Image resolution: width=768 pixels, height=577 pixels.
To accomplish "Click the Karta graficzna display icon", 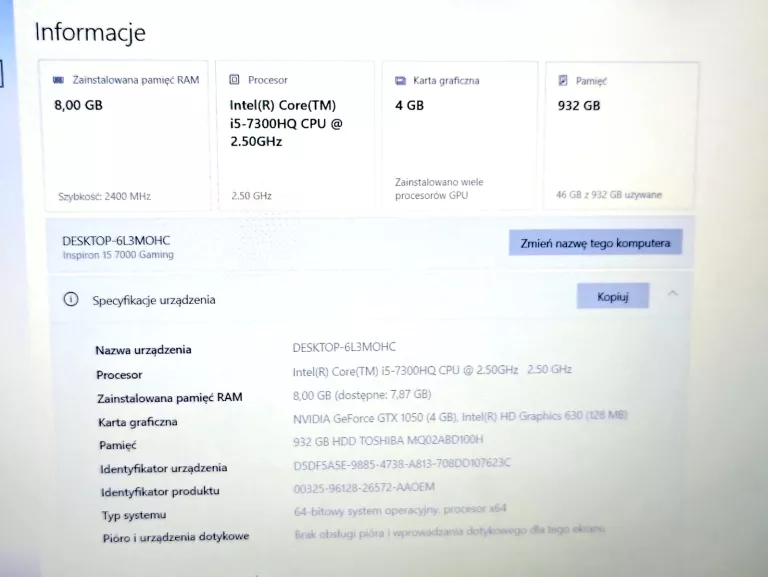I will [x=400, y=80].
